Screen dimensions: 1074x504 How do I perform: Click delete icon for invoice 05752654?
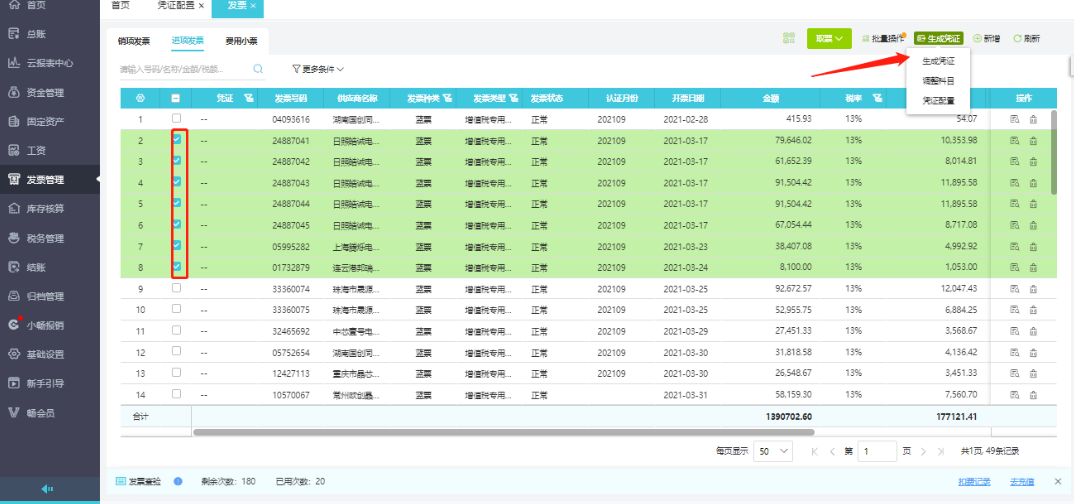pos(1033,353)
